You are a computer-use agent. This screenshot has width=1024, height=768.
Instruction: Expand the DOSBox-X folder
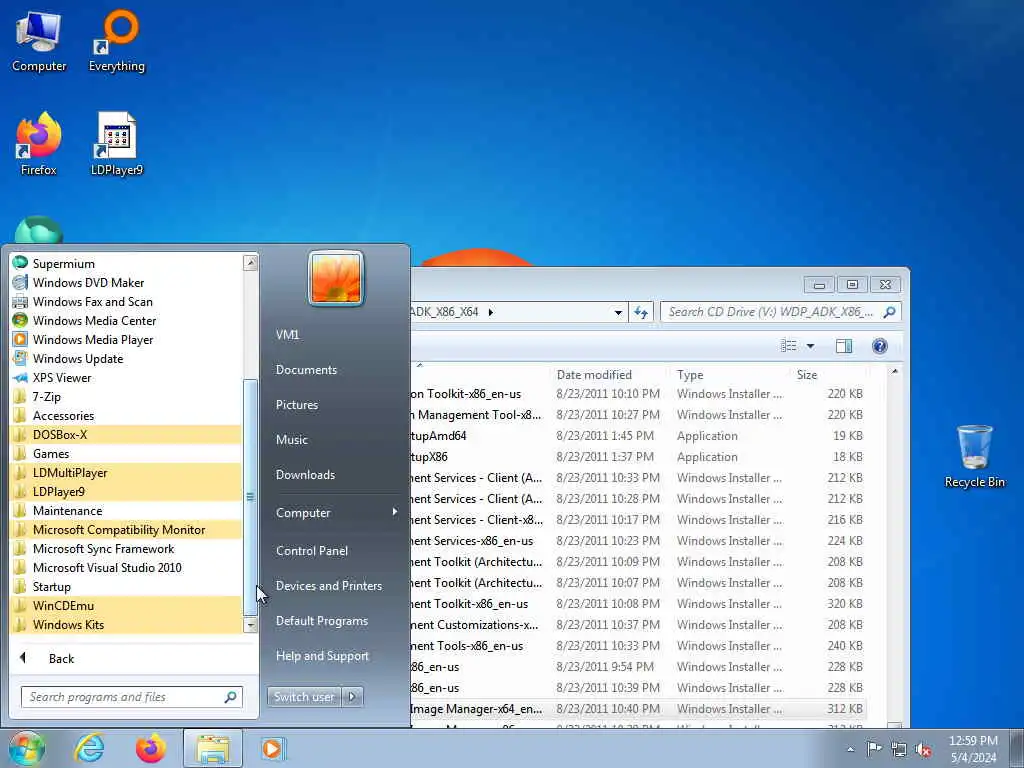click(126, 434)
